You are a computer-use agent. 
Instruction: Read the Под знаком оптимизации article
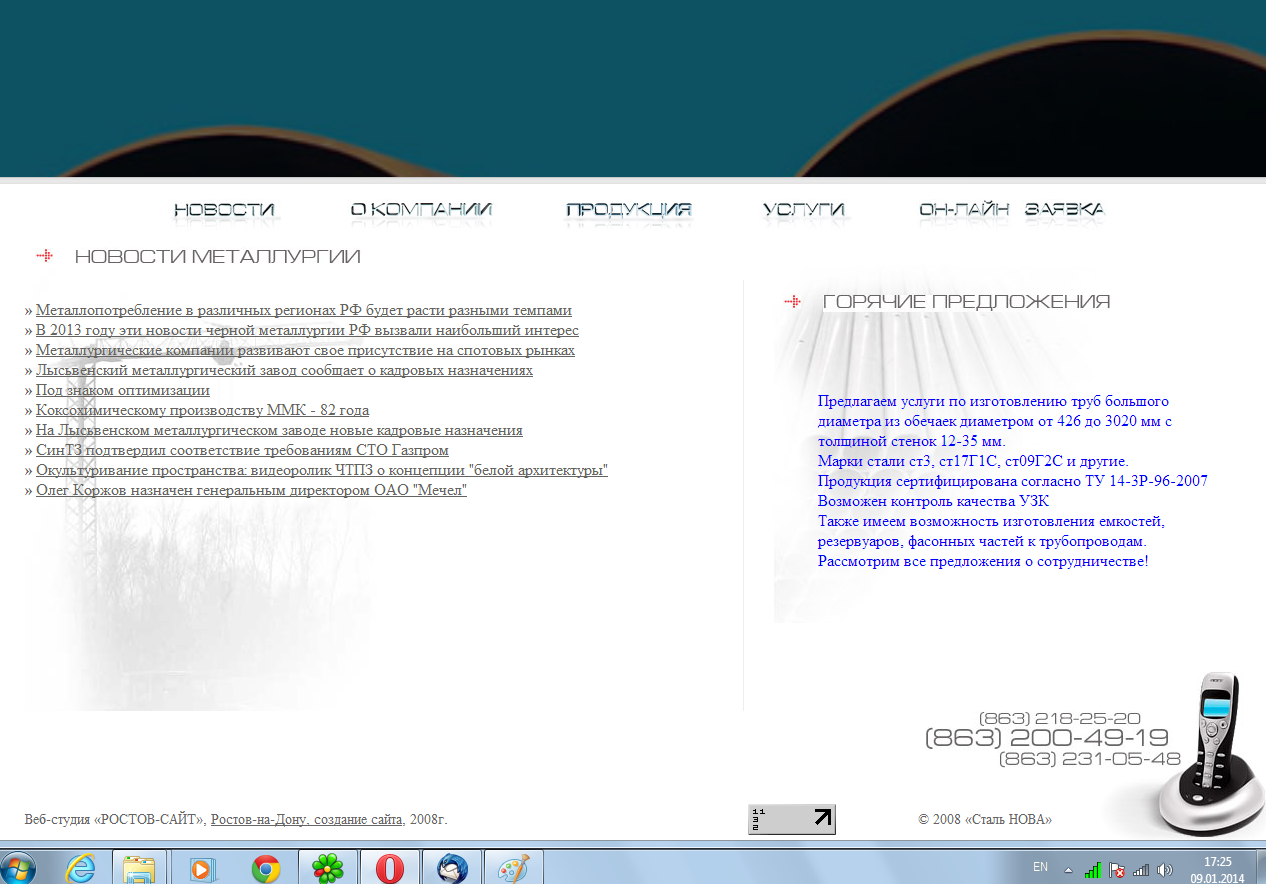coord(123,391)
